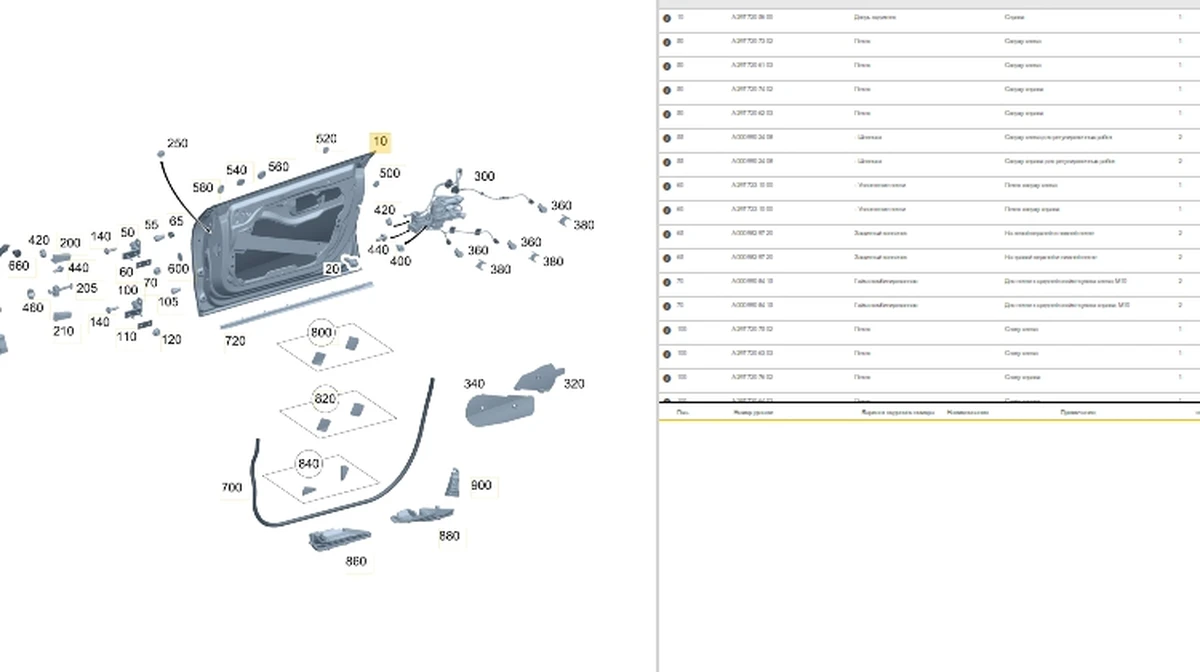The width and height of the screenshot is (1200, 672).
Task: Click info icon in second table row
Action: [667, 41]
